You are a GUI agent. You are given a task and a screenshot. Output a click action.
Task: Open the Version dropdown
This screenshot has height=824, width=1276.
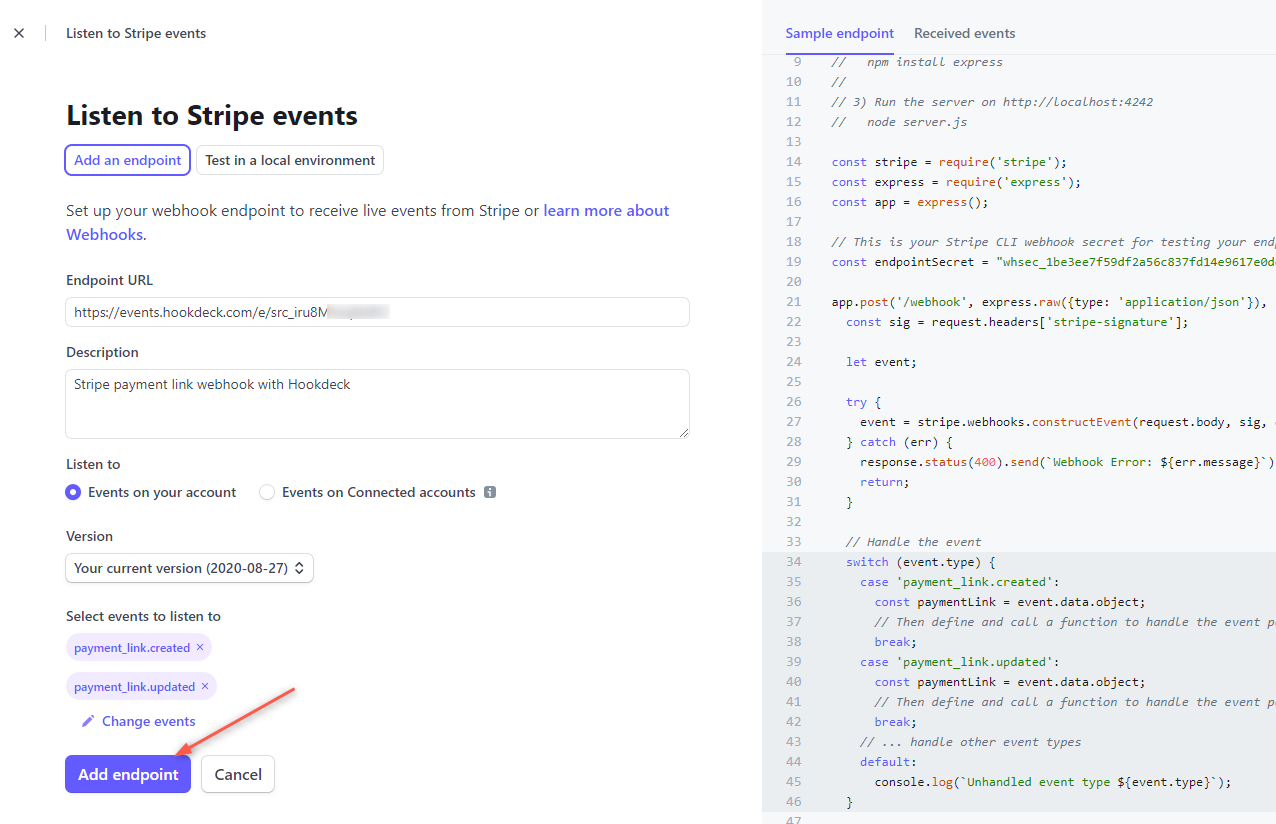(x=190, y=568)
